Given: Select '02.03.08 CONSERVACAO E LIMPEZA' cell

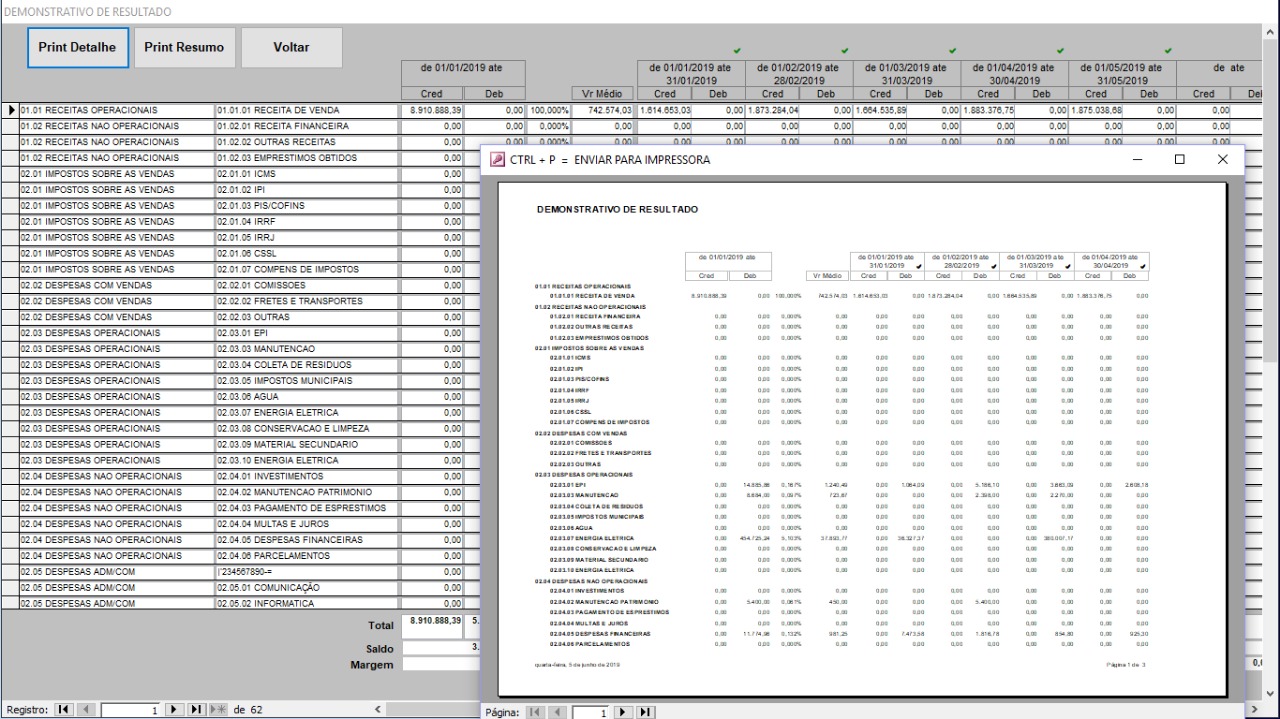Looking at the screenshot, I should coord(307,428).
